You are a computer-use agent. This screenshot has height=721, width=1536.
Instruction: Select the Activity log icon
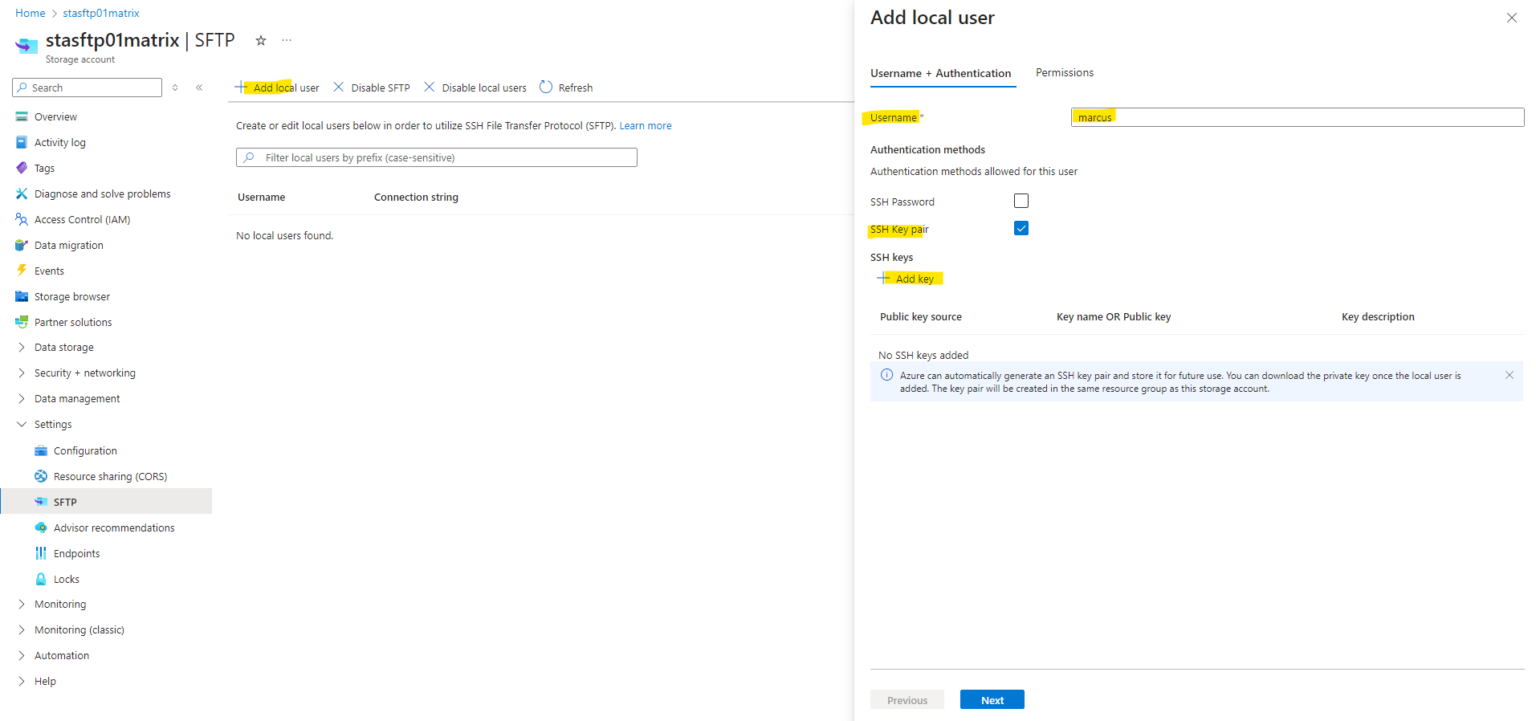click(x=22, y=142)
